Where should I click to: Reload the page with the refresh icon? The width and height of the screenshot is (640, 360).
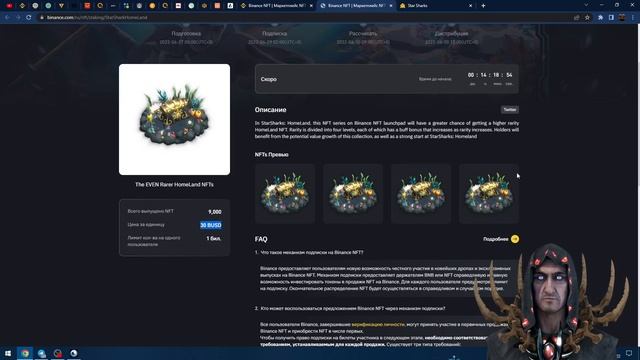pyautogui.click(x=29, y=18)
